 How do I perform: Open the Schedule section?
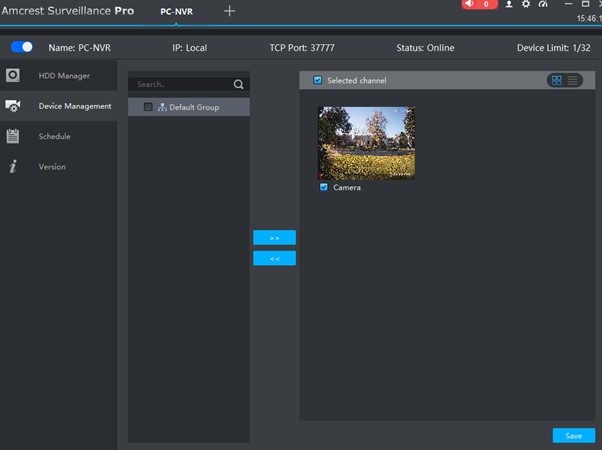point(54,136)
